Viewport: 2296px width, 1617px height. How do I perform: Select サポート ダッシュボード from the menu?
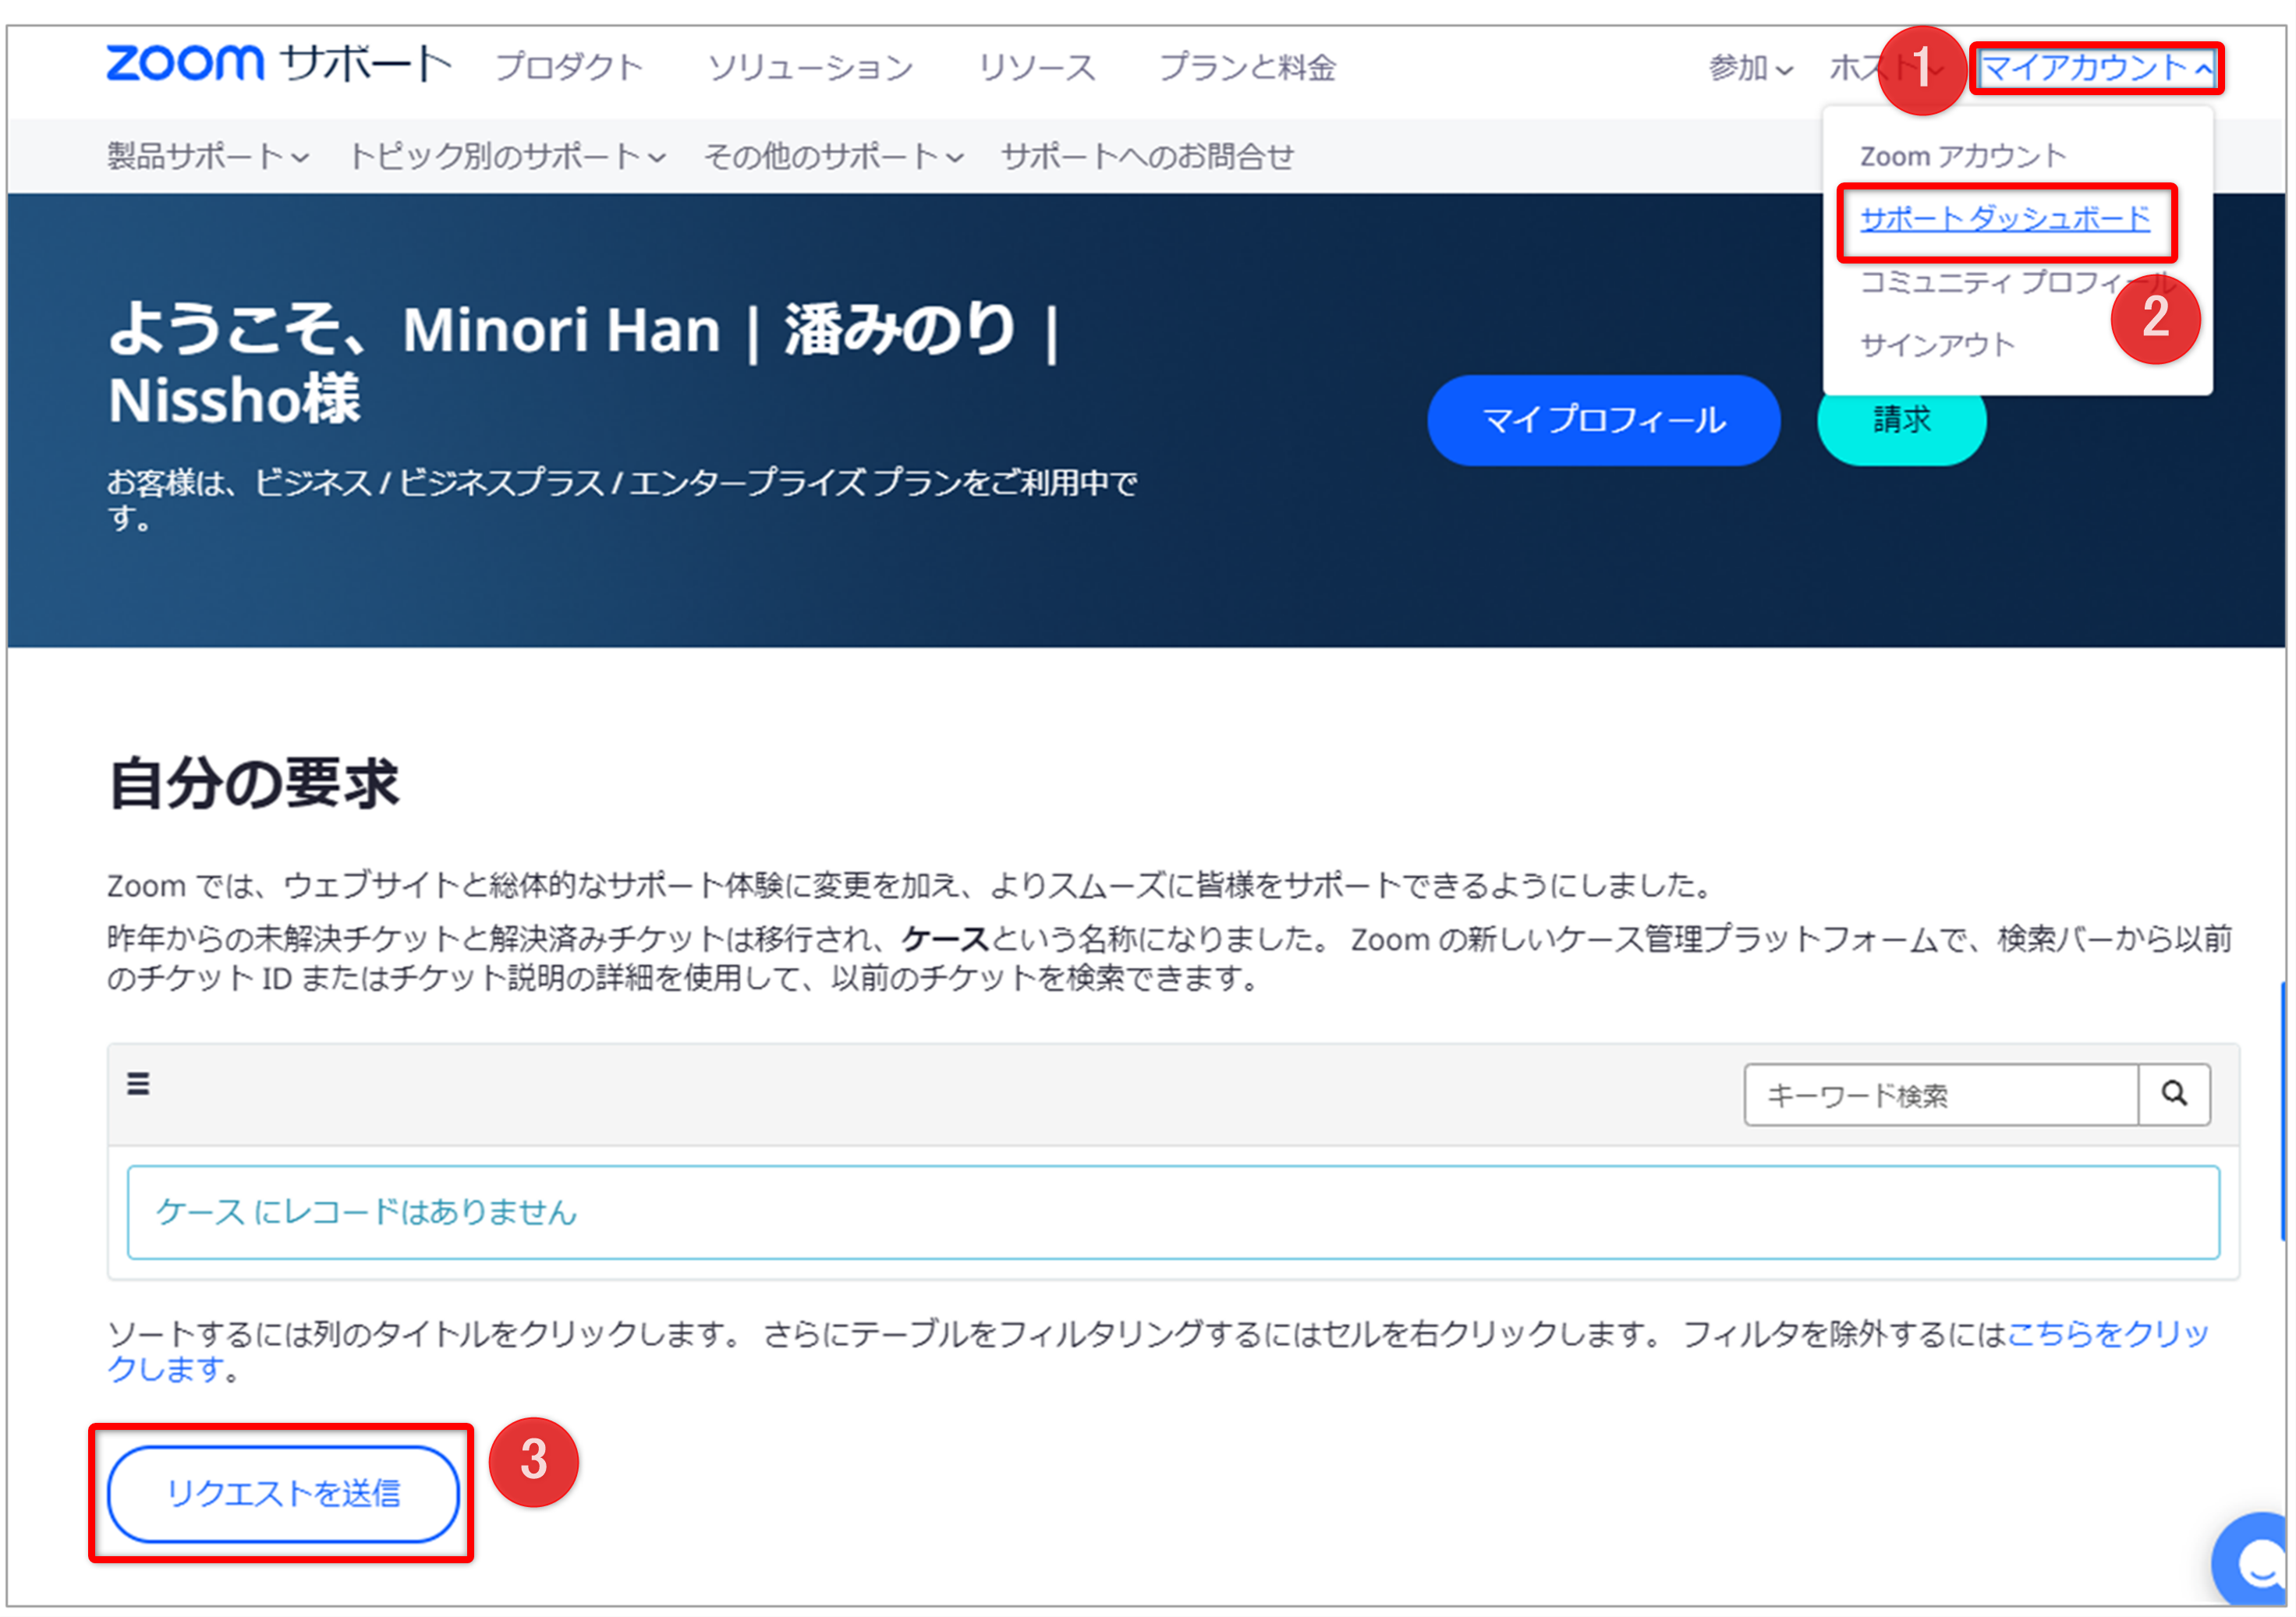coord(2006,218)
